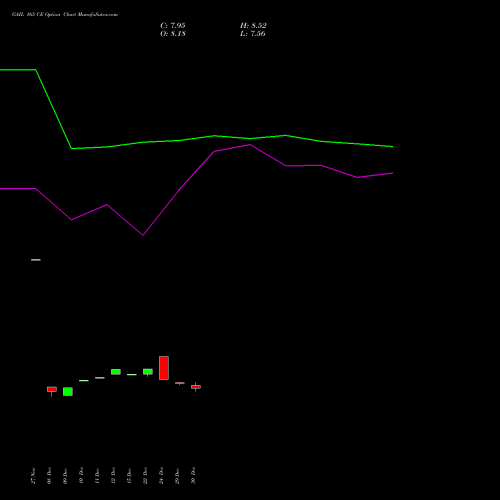Select the 22 Dec date label
Image resolution: width=500 pixels, height=500 pixels.
[x=145, y=476]
